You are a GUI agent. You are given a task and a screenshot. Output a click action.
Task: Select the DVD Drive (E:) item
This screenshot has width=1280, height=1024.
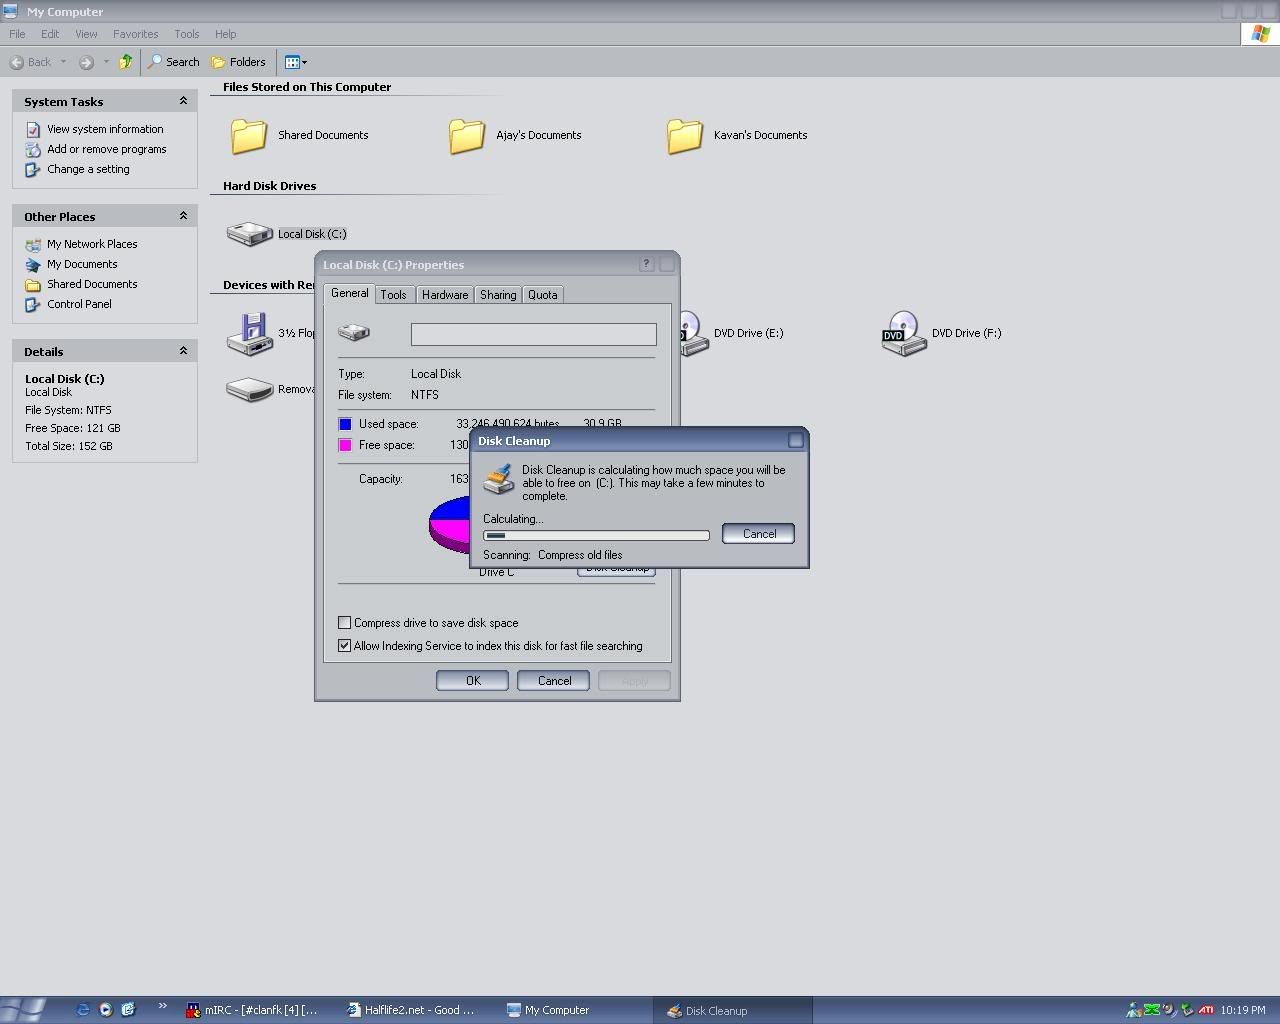click(x=748, y=333)
